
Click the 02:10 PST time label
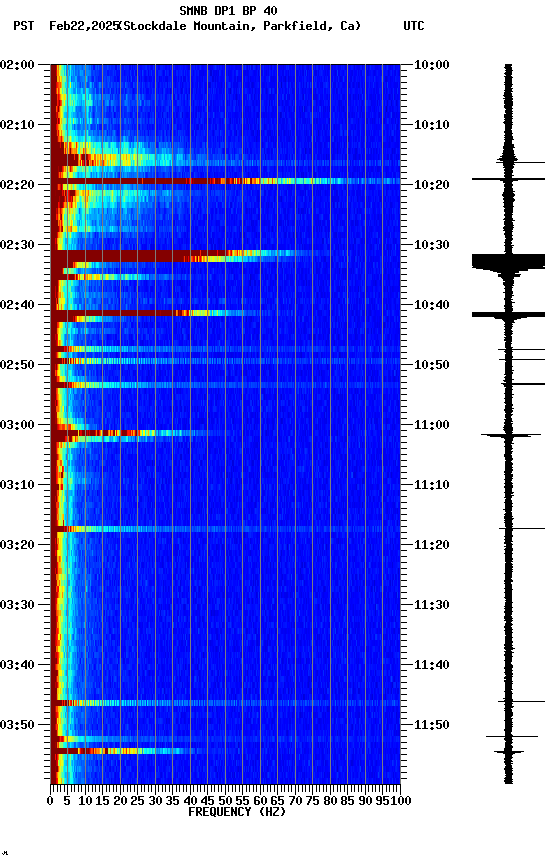tap(17, 125)
